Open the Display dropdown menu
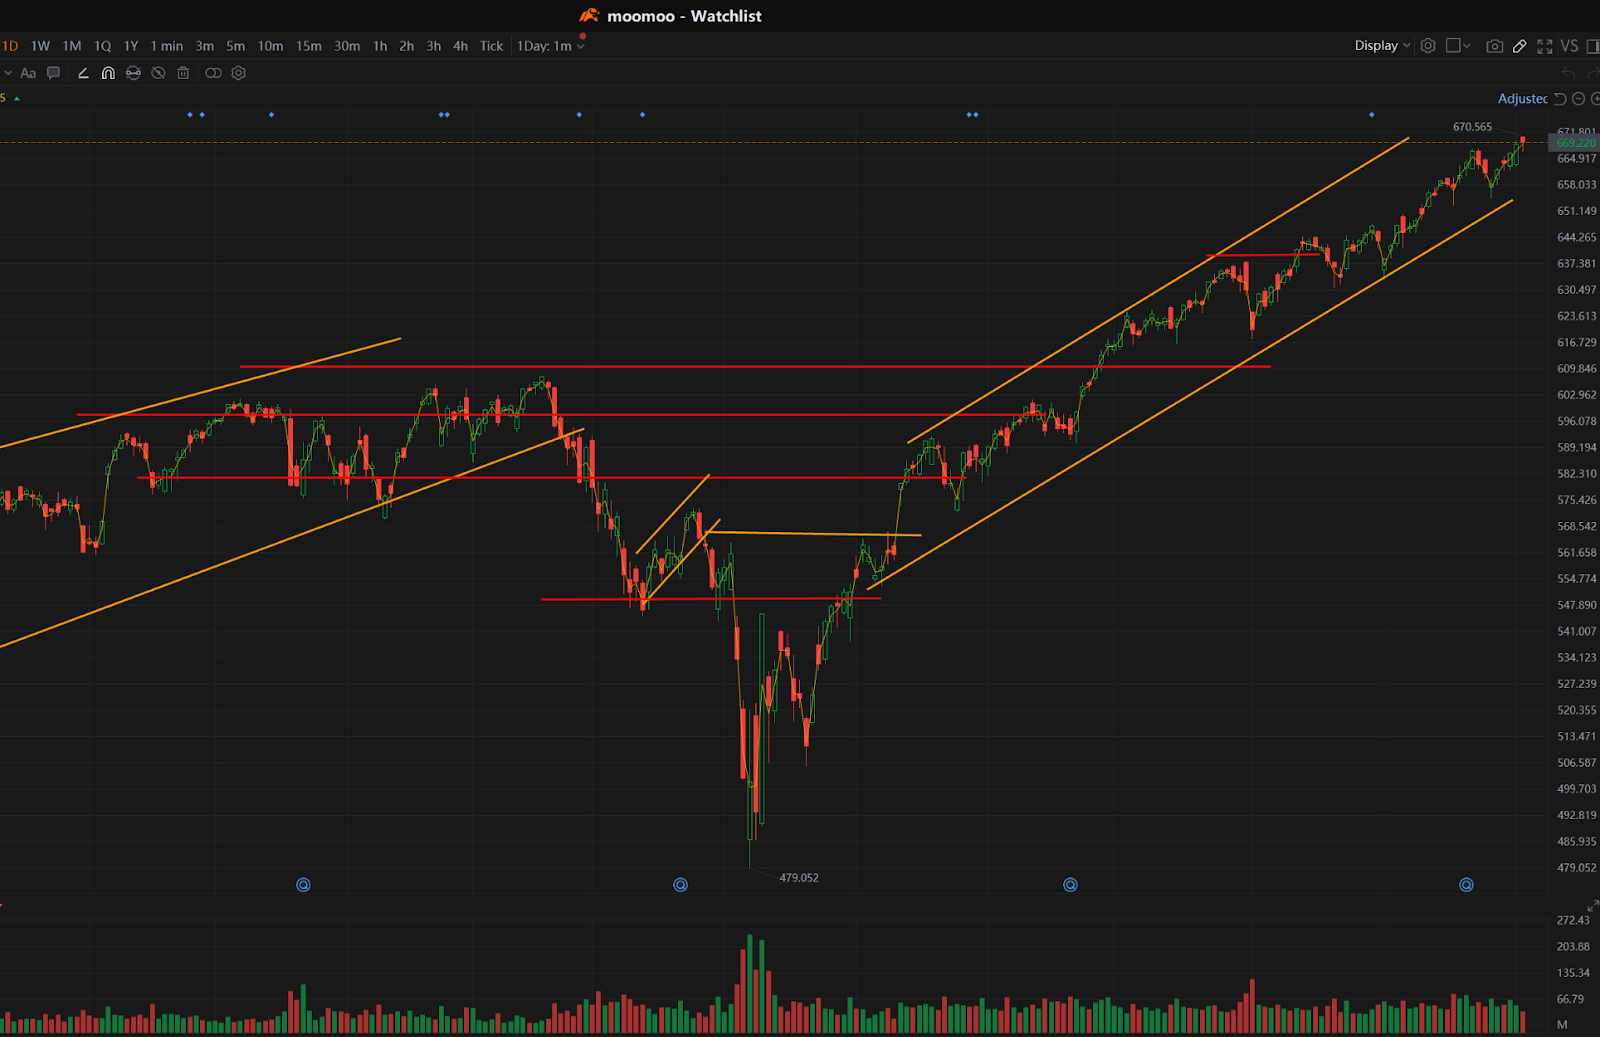The width and height of the screenshot is (1600, 1037). (x=1383, y=46)
